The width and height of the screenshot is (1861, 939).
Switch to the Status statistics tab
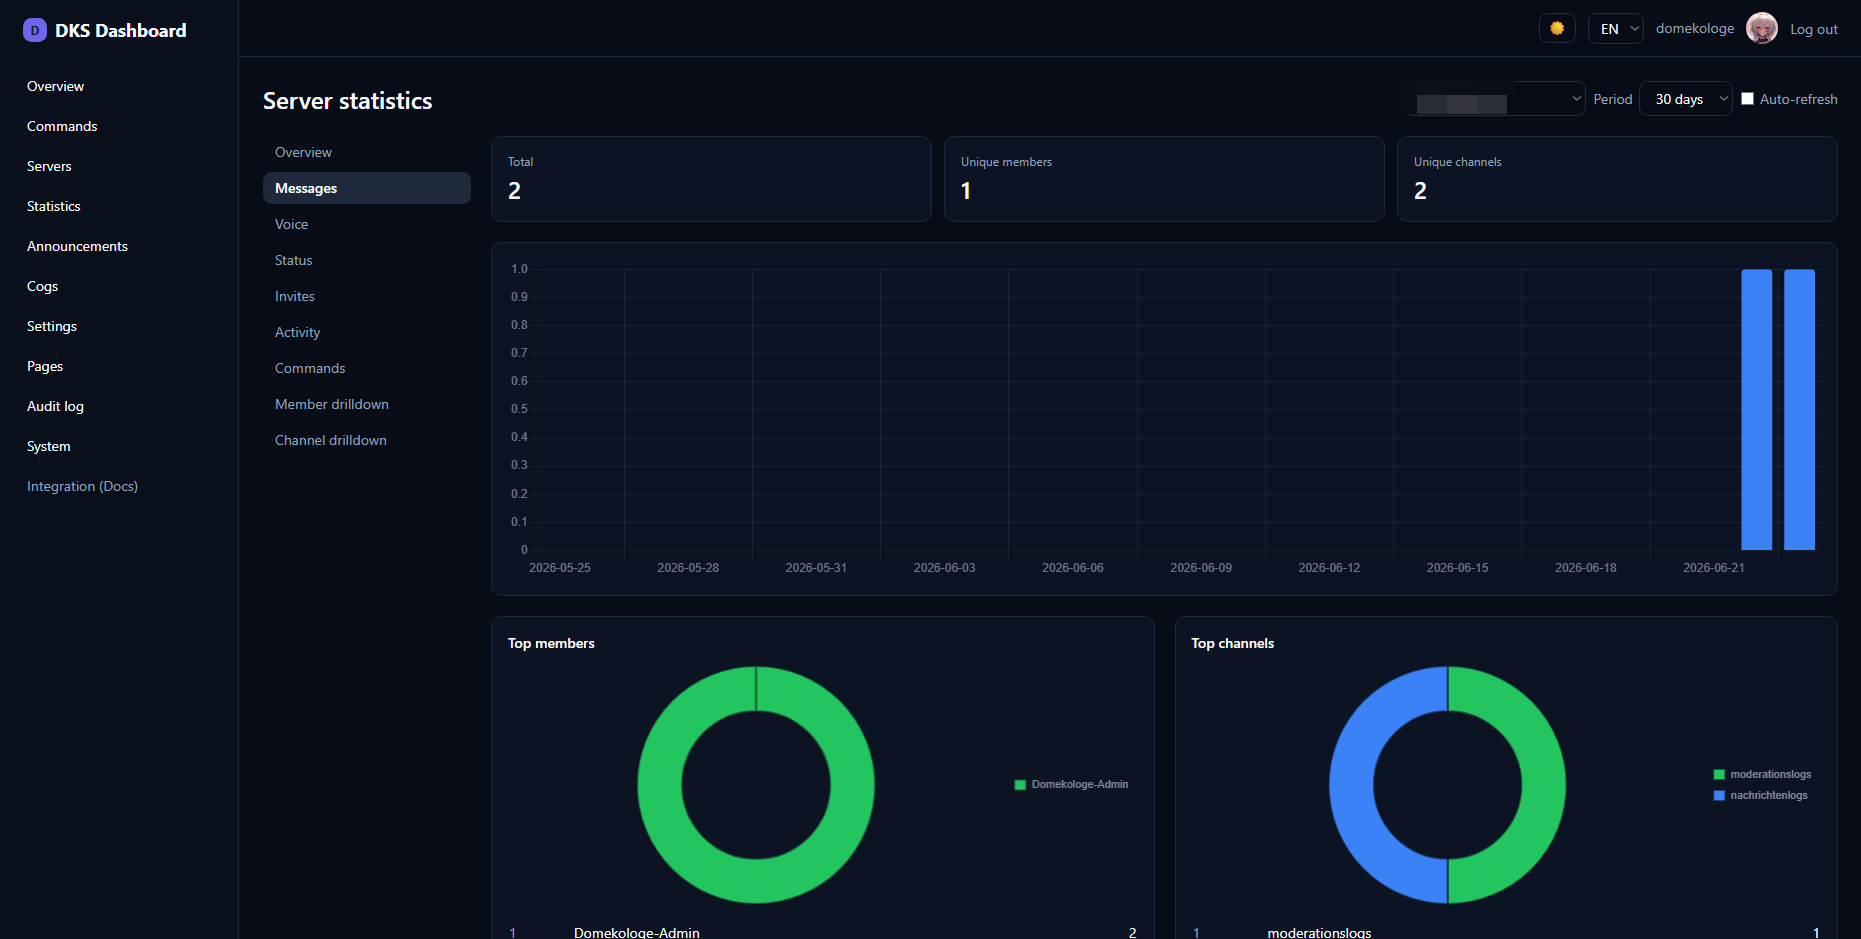coord(367,260)
